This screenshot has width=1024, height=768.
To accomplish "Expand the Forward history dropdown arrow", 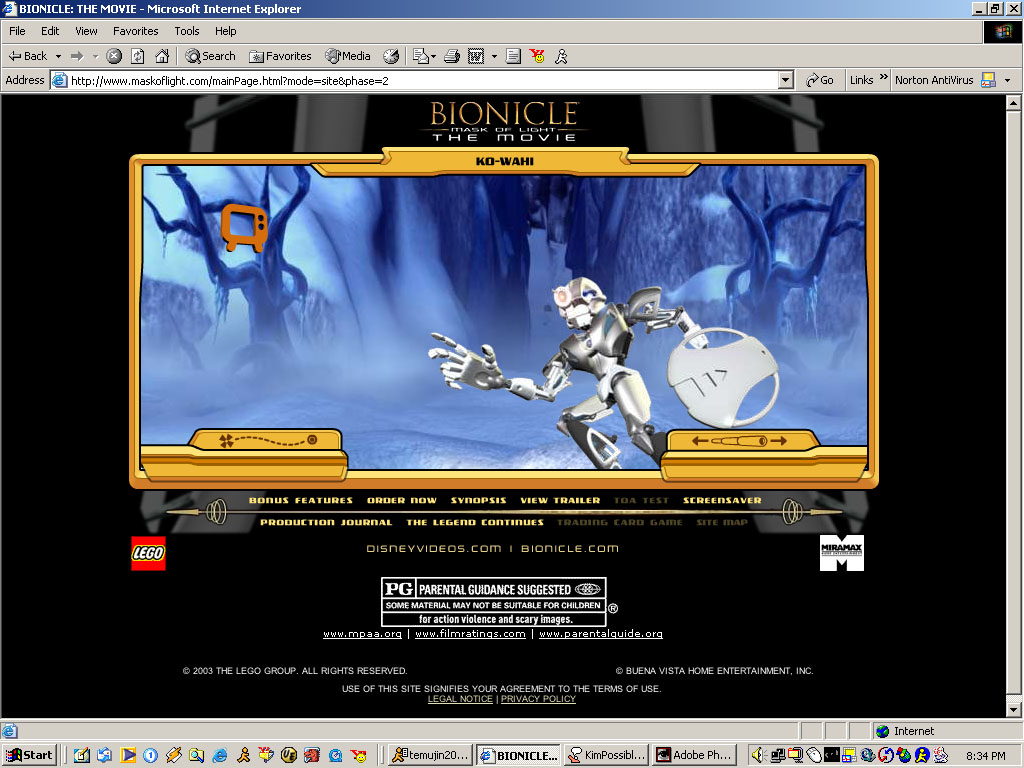I will point(95,56).
